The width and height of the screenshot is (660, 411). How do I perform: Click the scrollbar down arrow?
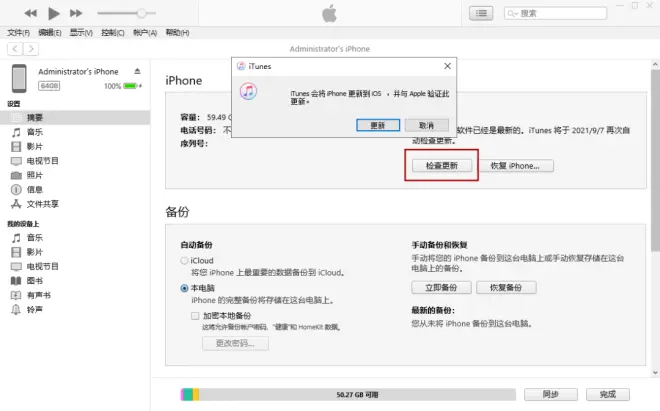coord(655,372)
